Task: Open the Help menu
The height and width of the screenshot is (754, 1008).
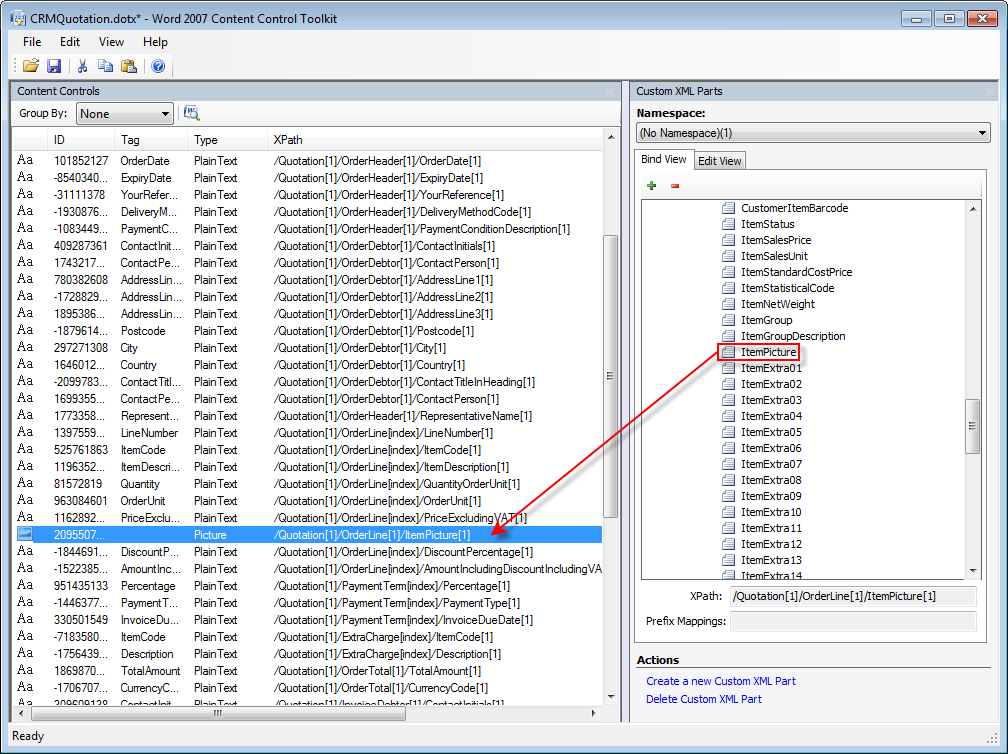Action: 155,42
